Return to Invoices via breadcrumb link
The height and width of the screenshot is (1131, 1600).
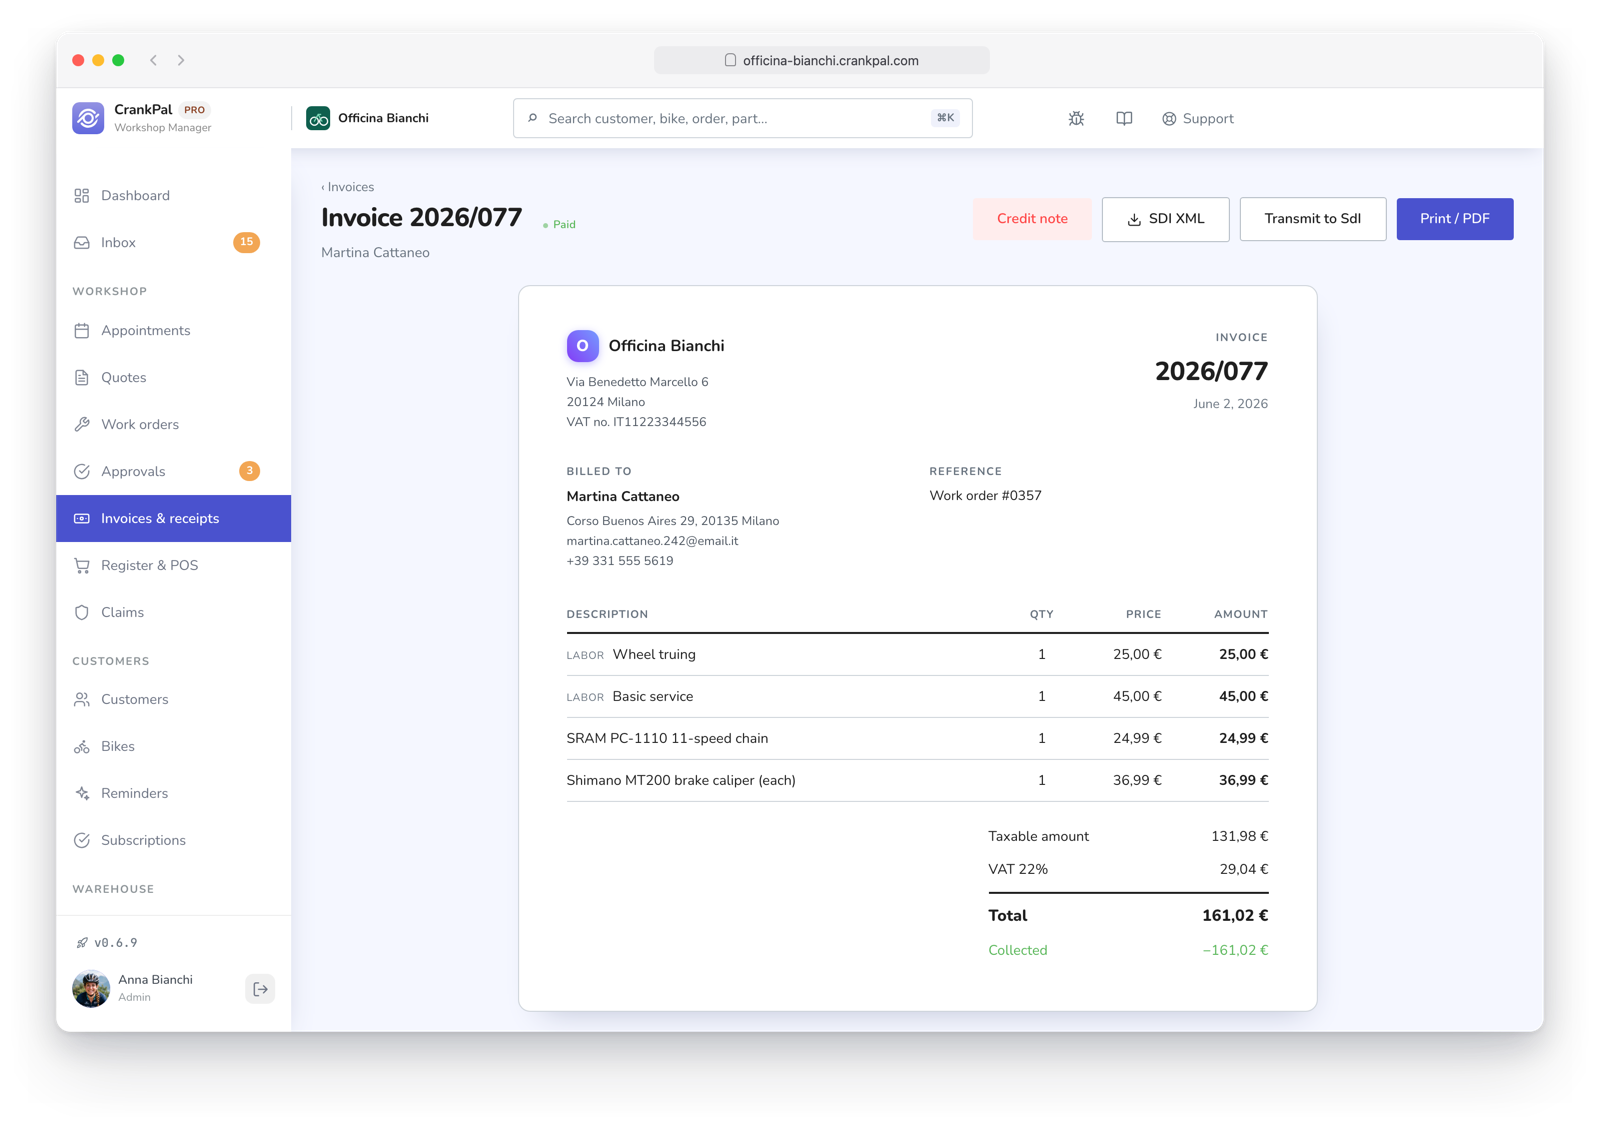point(348,187)
